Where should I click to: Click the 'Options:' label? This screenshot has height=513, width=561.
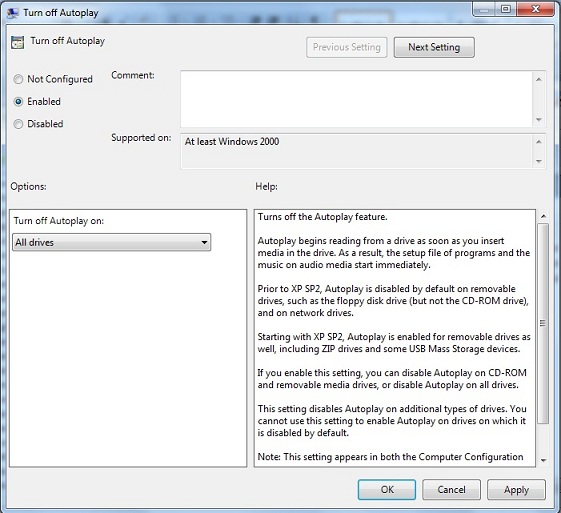(x=28, y=186)
